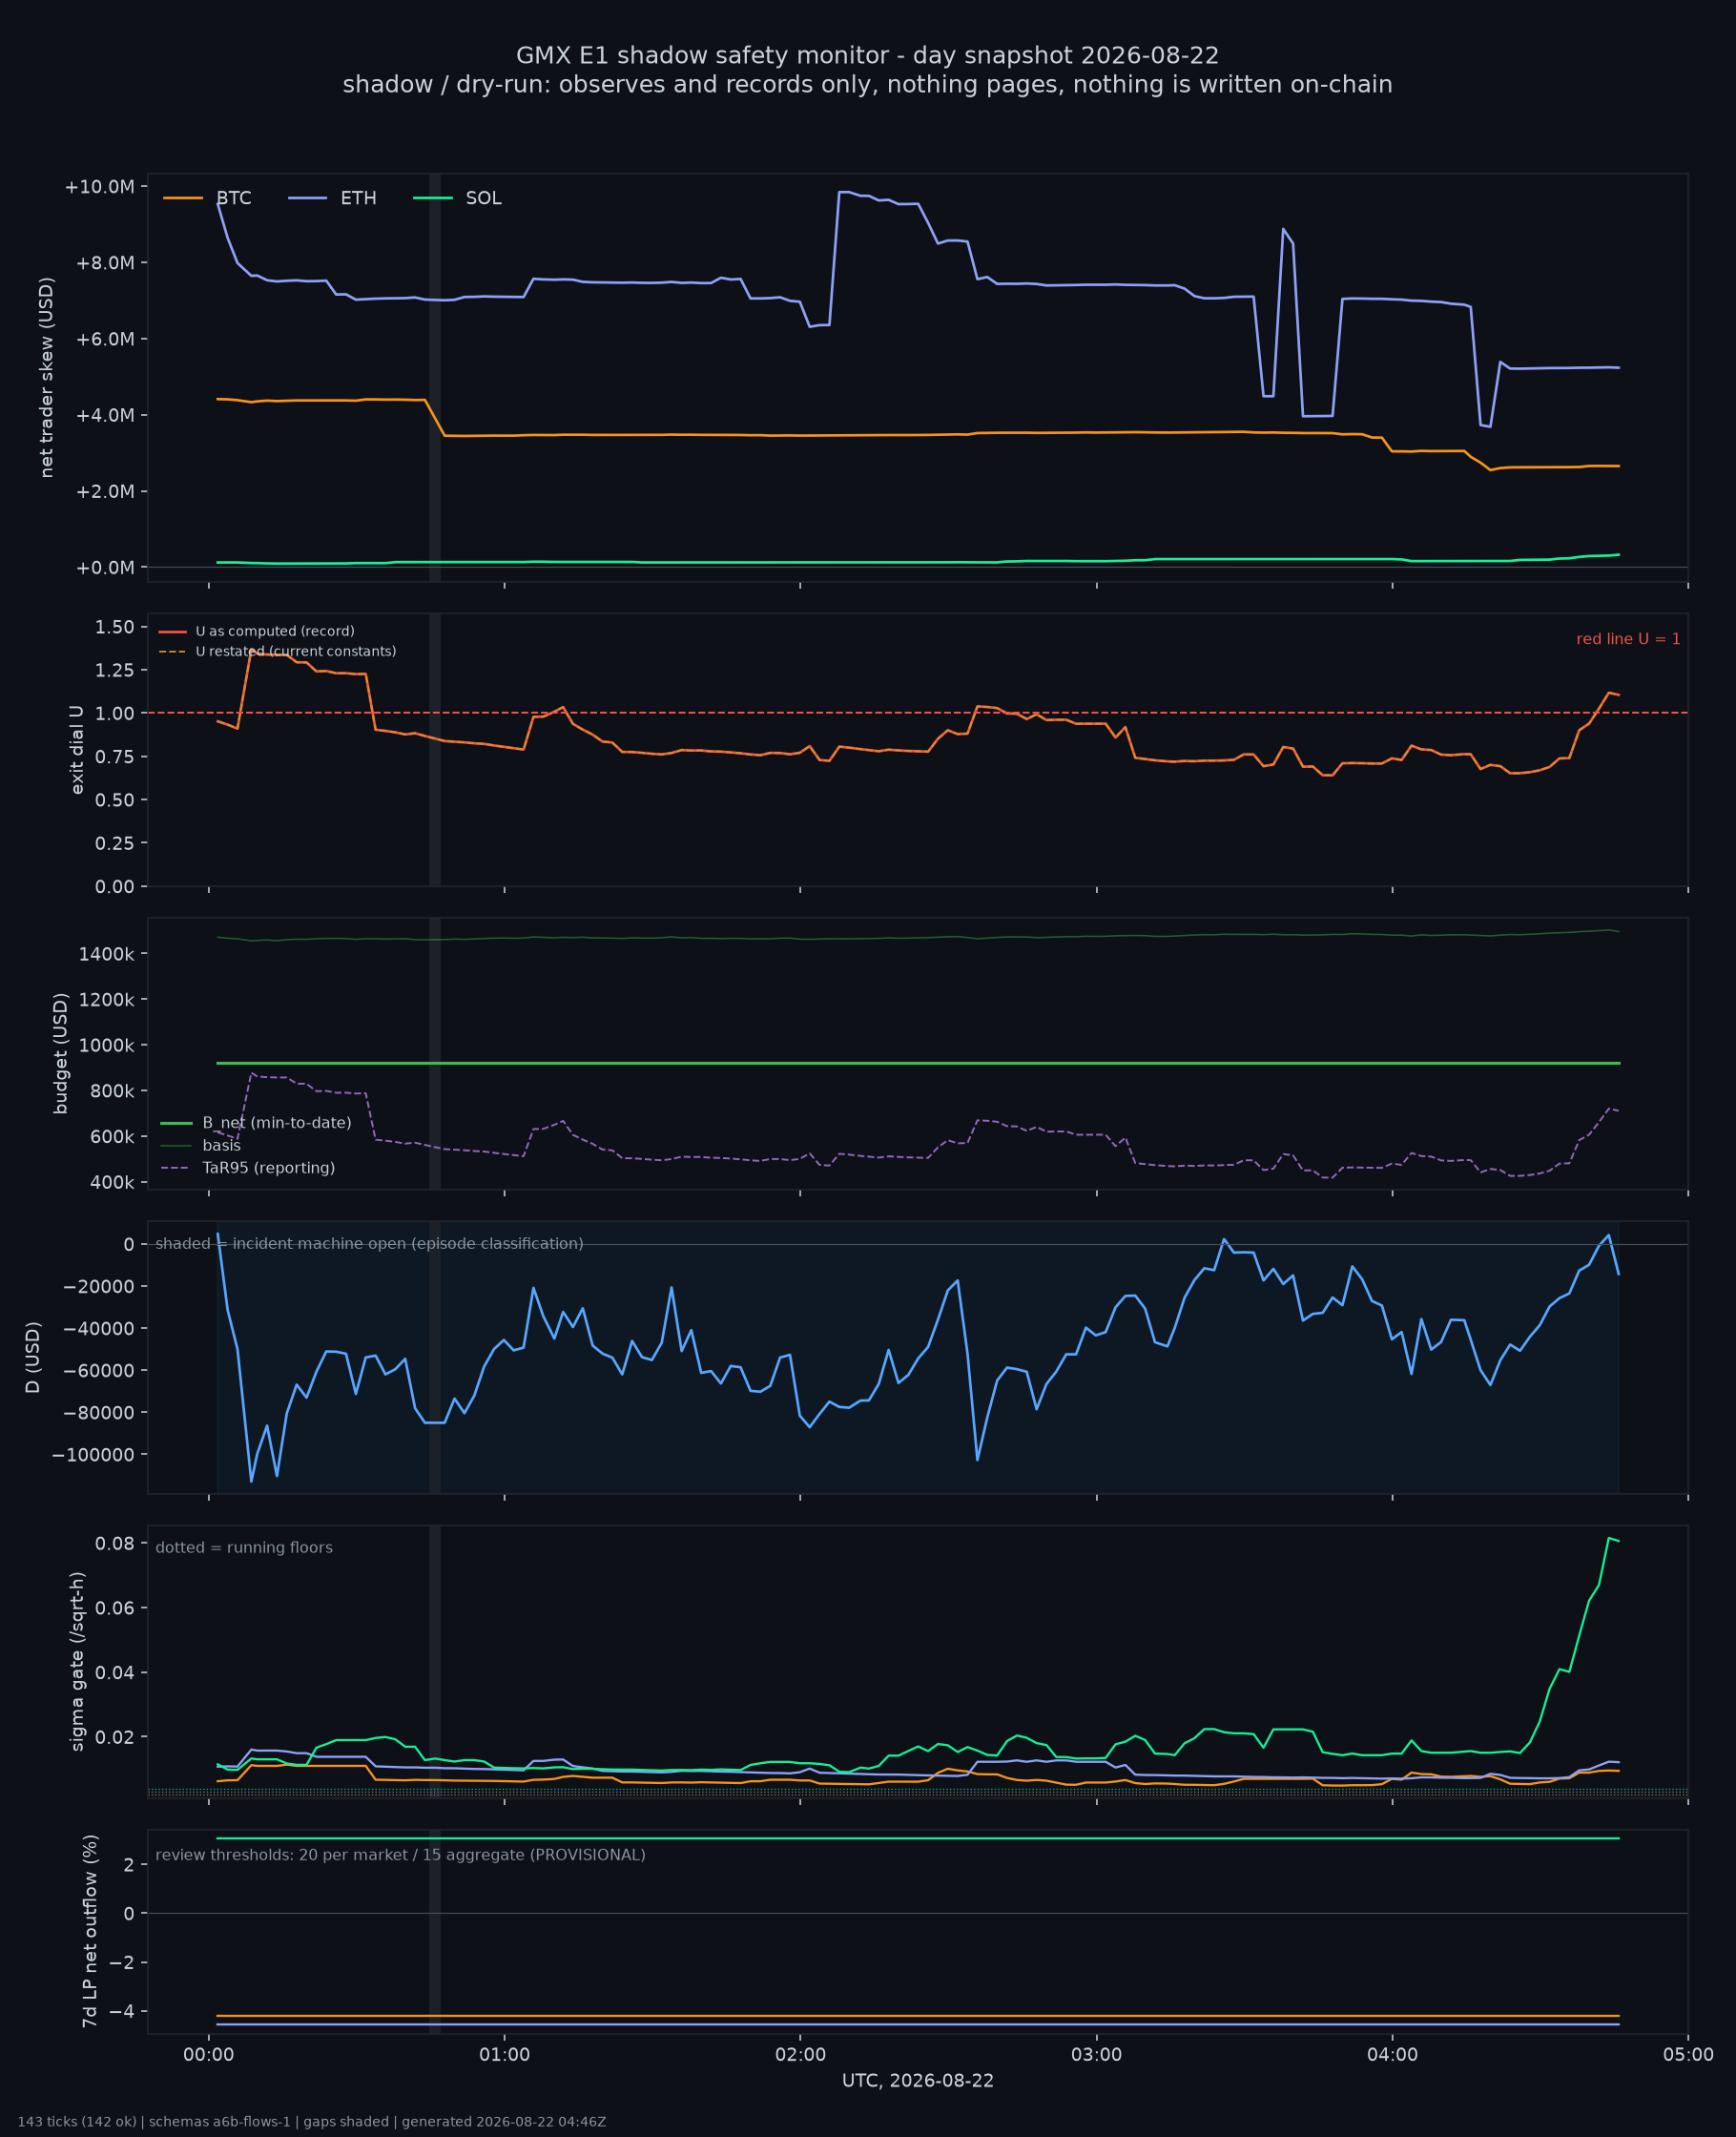Click the 'basis' legend entry
Image resolution: width=1736 pixels, height=2137 pixels.
click(x=200, y=1145)
